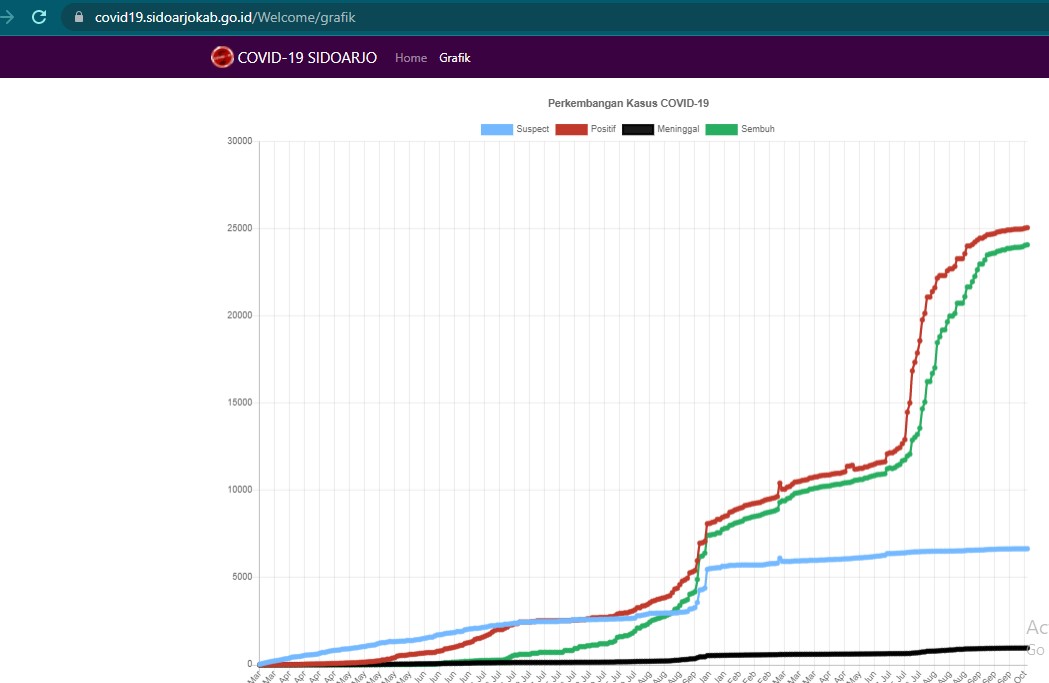The width and height of the screenshot is (1049, 683).
Task: Click the blue Suspect legend color box
Action: [497, 129]
